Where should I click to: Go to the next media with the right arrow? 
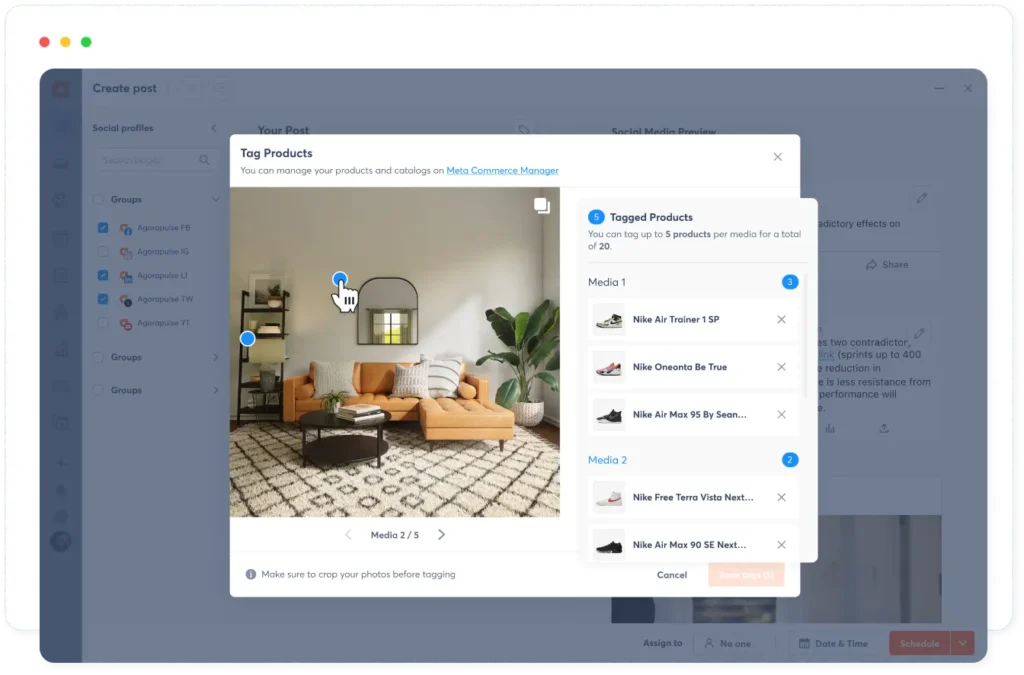(441, 535)
